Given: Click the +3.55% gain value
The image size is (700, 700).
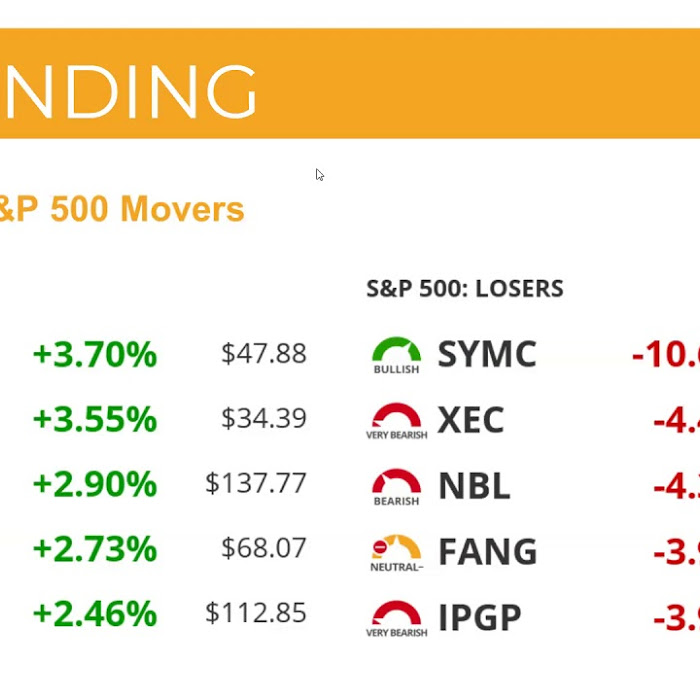Looking at the screenshot, I should (x=95, y=419).
